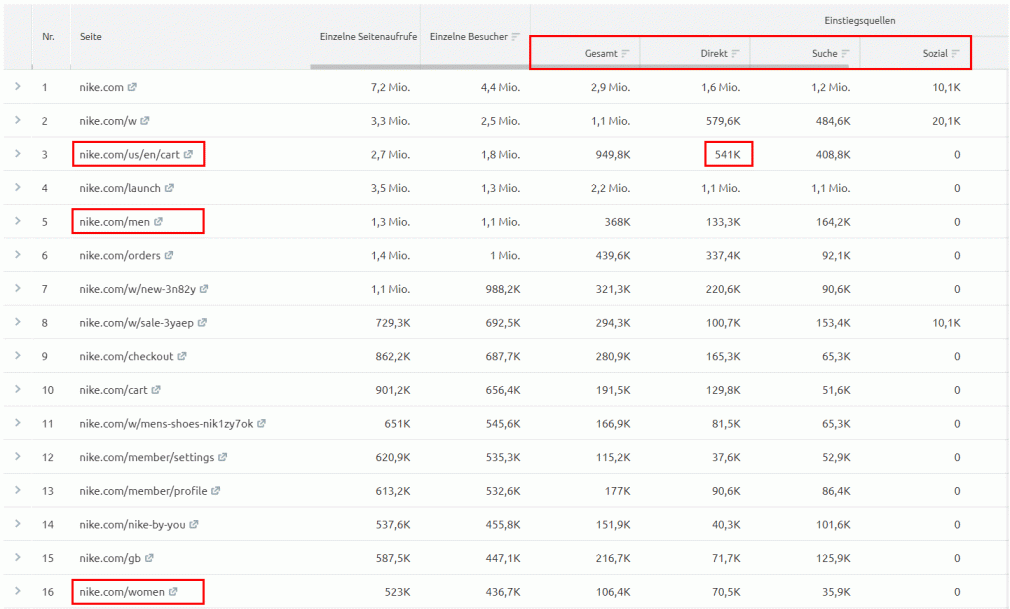Select the 164,2K Suche value
1010x609 pixels.
tap(834, 222)
